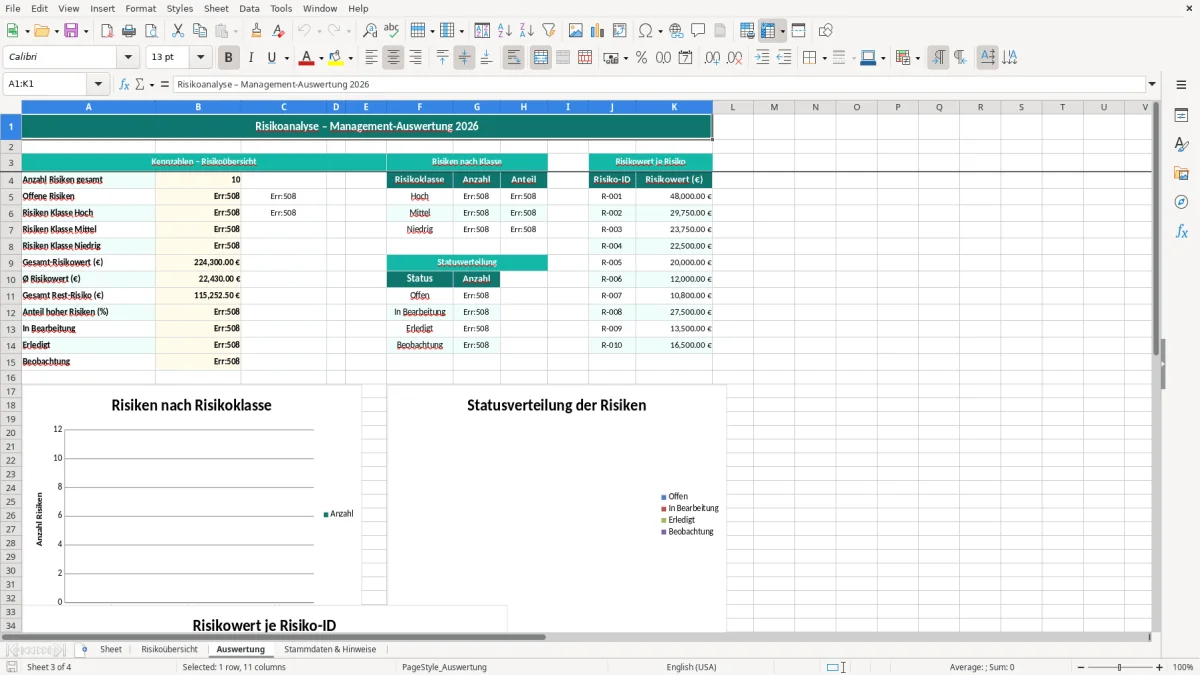1200x675 pixels.
Task: Open the Function Wizard fx icon
Action: click(124, 85)
